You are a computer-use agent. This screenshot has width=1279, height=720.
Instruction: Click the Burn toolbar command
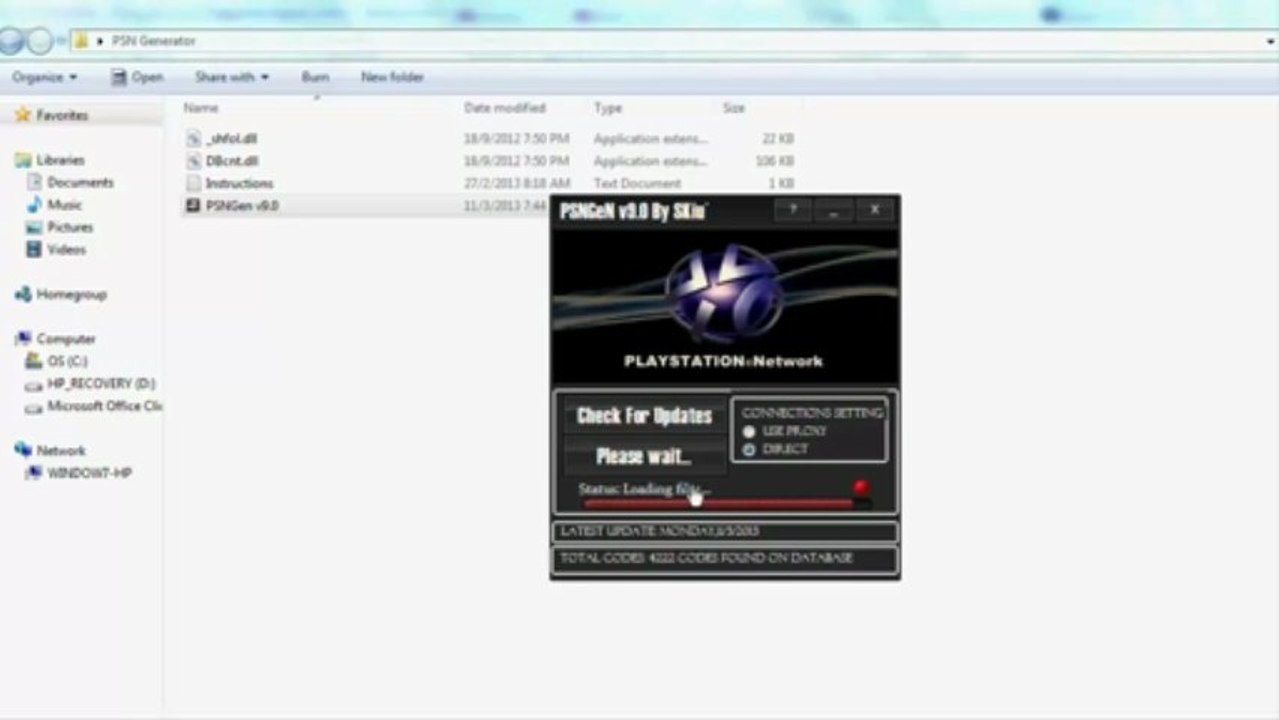click(x=315, y=77)
